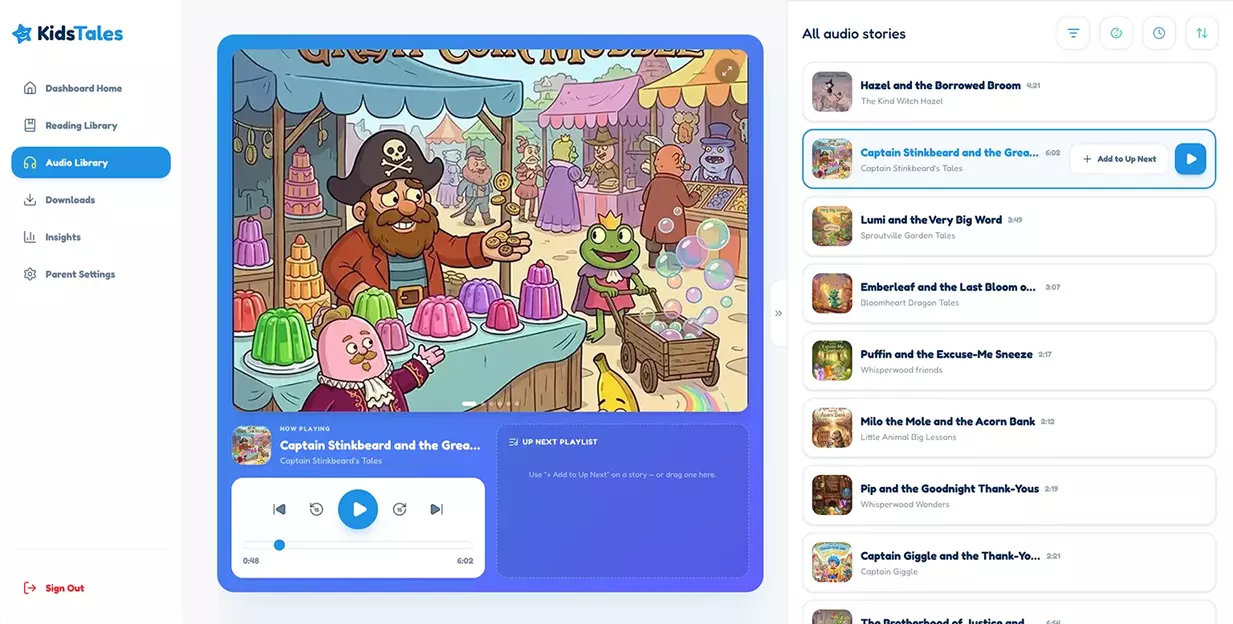Click the All audio stories heading
Screen dimensions: 1233x624
click(854, 33)
